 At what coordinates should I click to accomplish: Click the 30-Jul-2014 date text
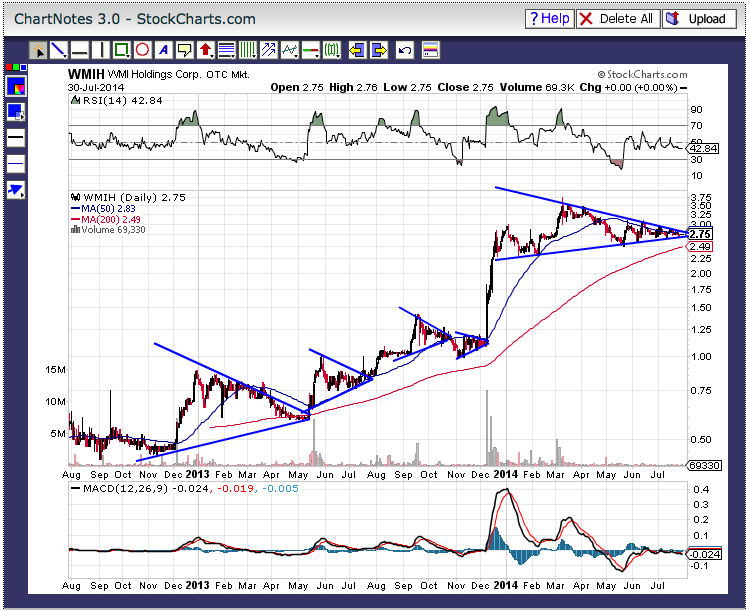click(x=96, y=87)
